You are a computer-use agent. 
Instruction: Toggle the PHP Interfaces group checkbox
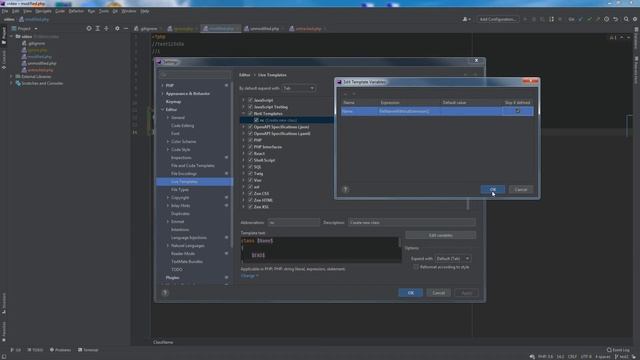pyautogui.click(x=250, y=147)
